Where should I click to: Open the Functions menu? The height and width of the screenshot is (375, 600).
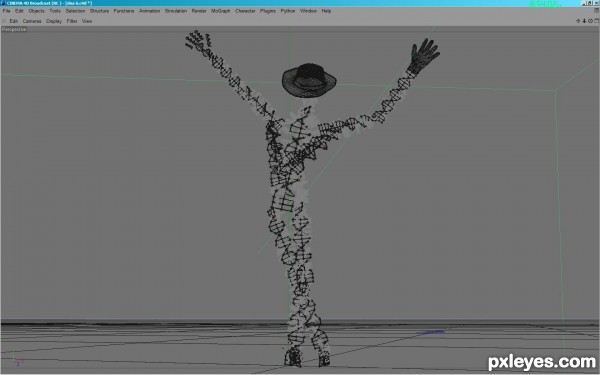click(x=124, y=11)
